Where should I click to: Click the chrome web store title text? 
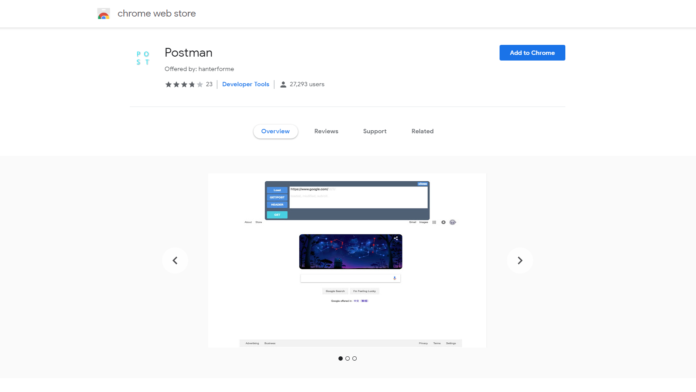pos(156,14)
